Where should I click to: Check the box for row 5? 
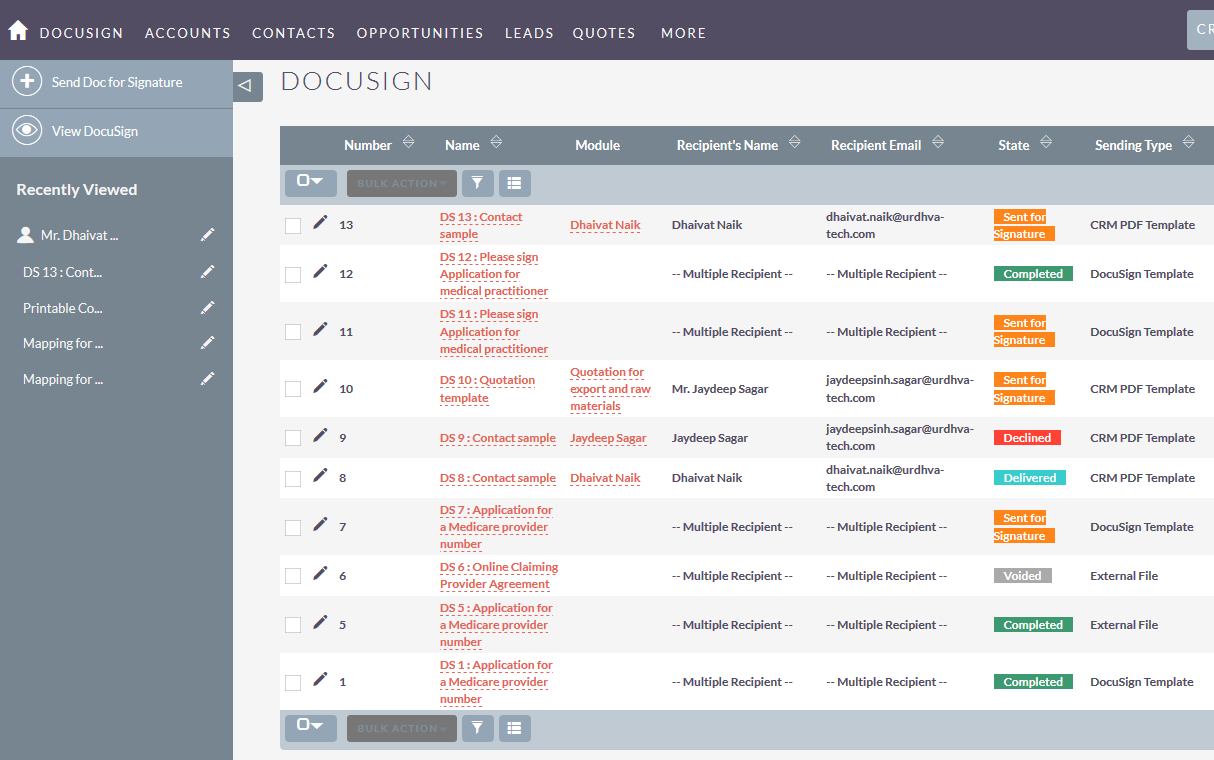tap(293, 625)
